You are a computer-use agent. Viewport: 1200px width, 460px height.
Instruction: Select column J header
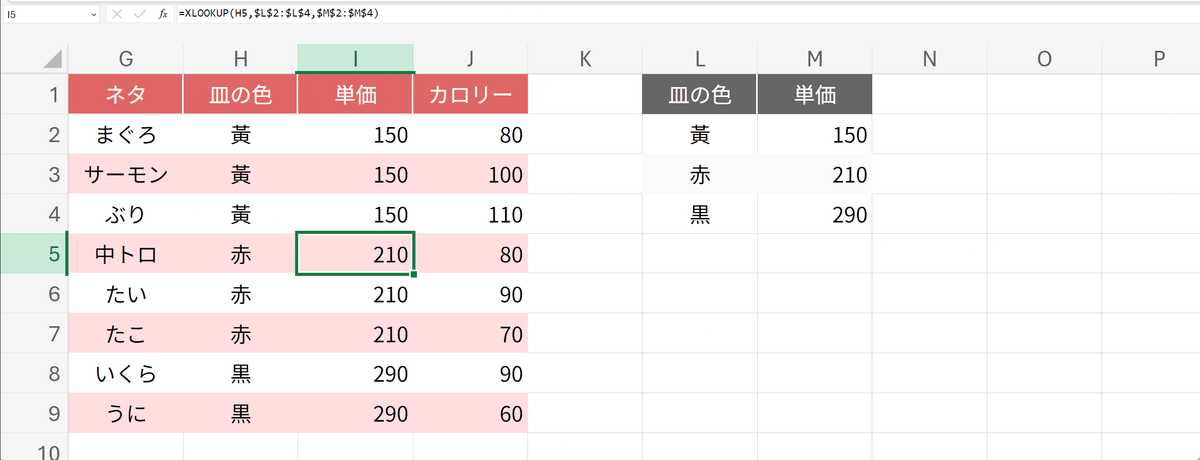470,59
